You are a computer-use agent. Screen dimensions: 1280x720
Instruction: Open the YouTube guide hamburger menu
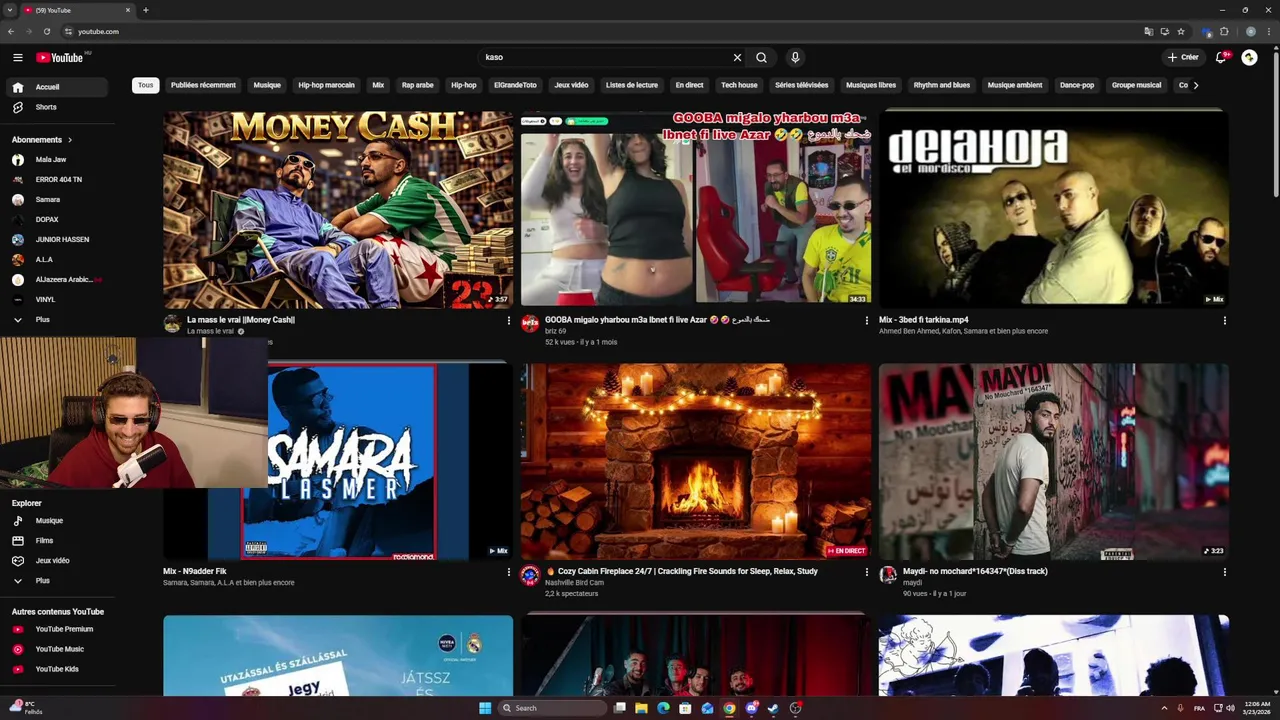coord(17,57)
